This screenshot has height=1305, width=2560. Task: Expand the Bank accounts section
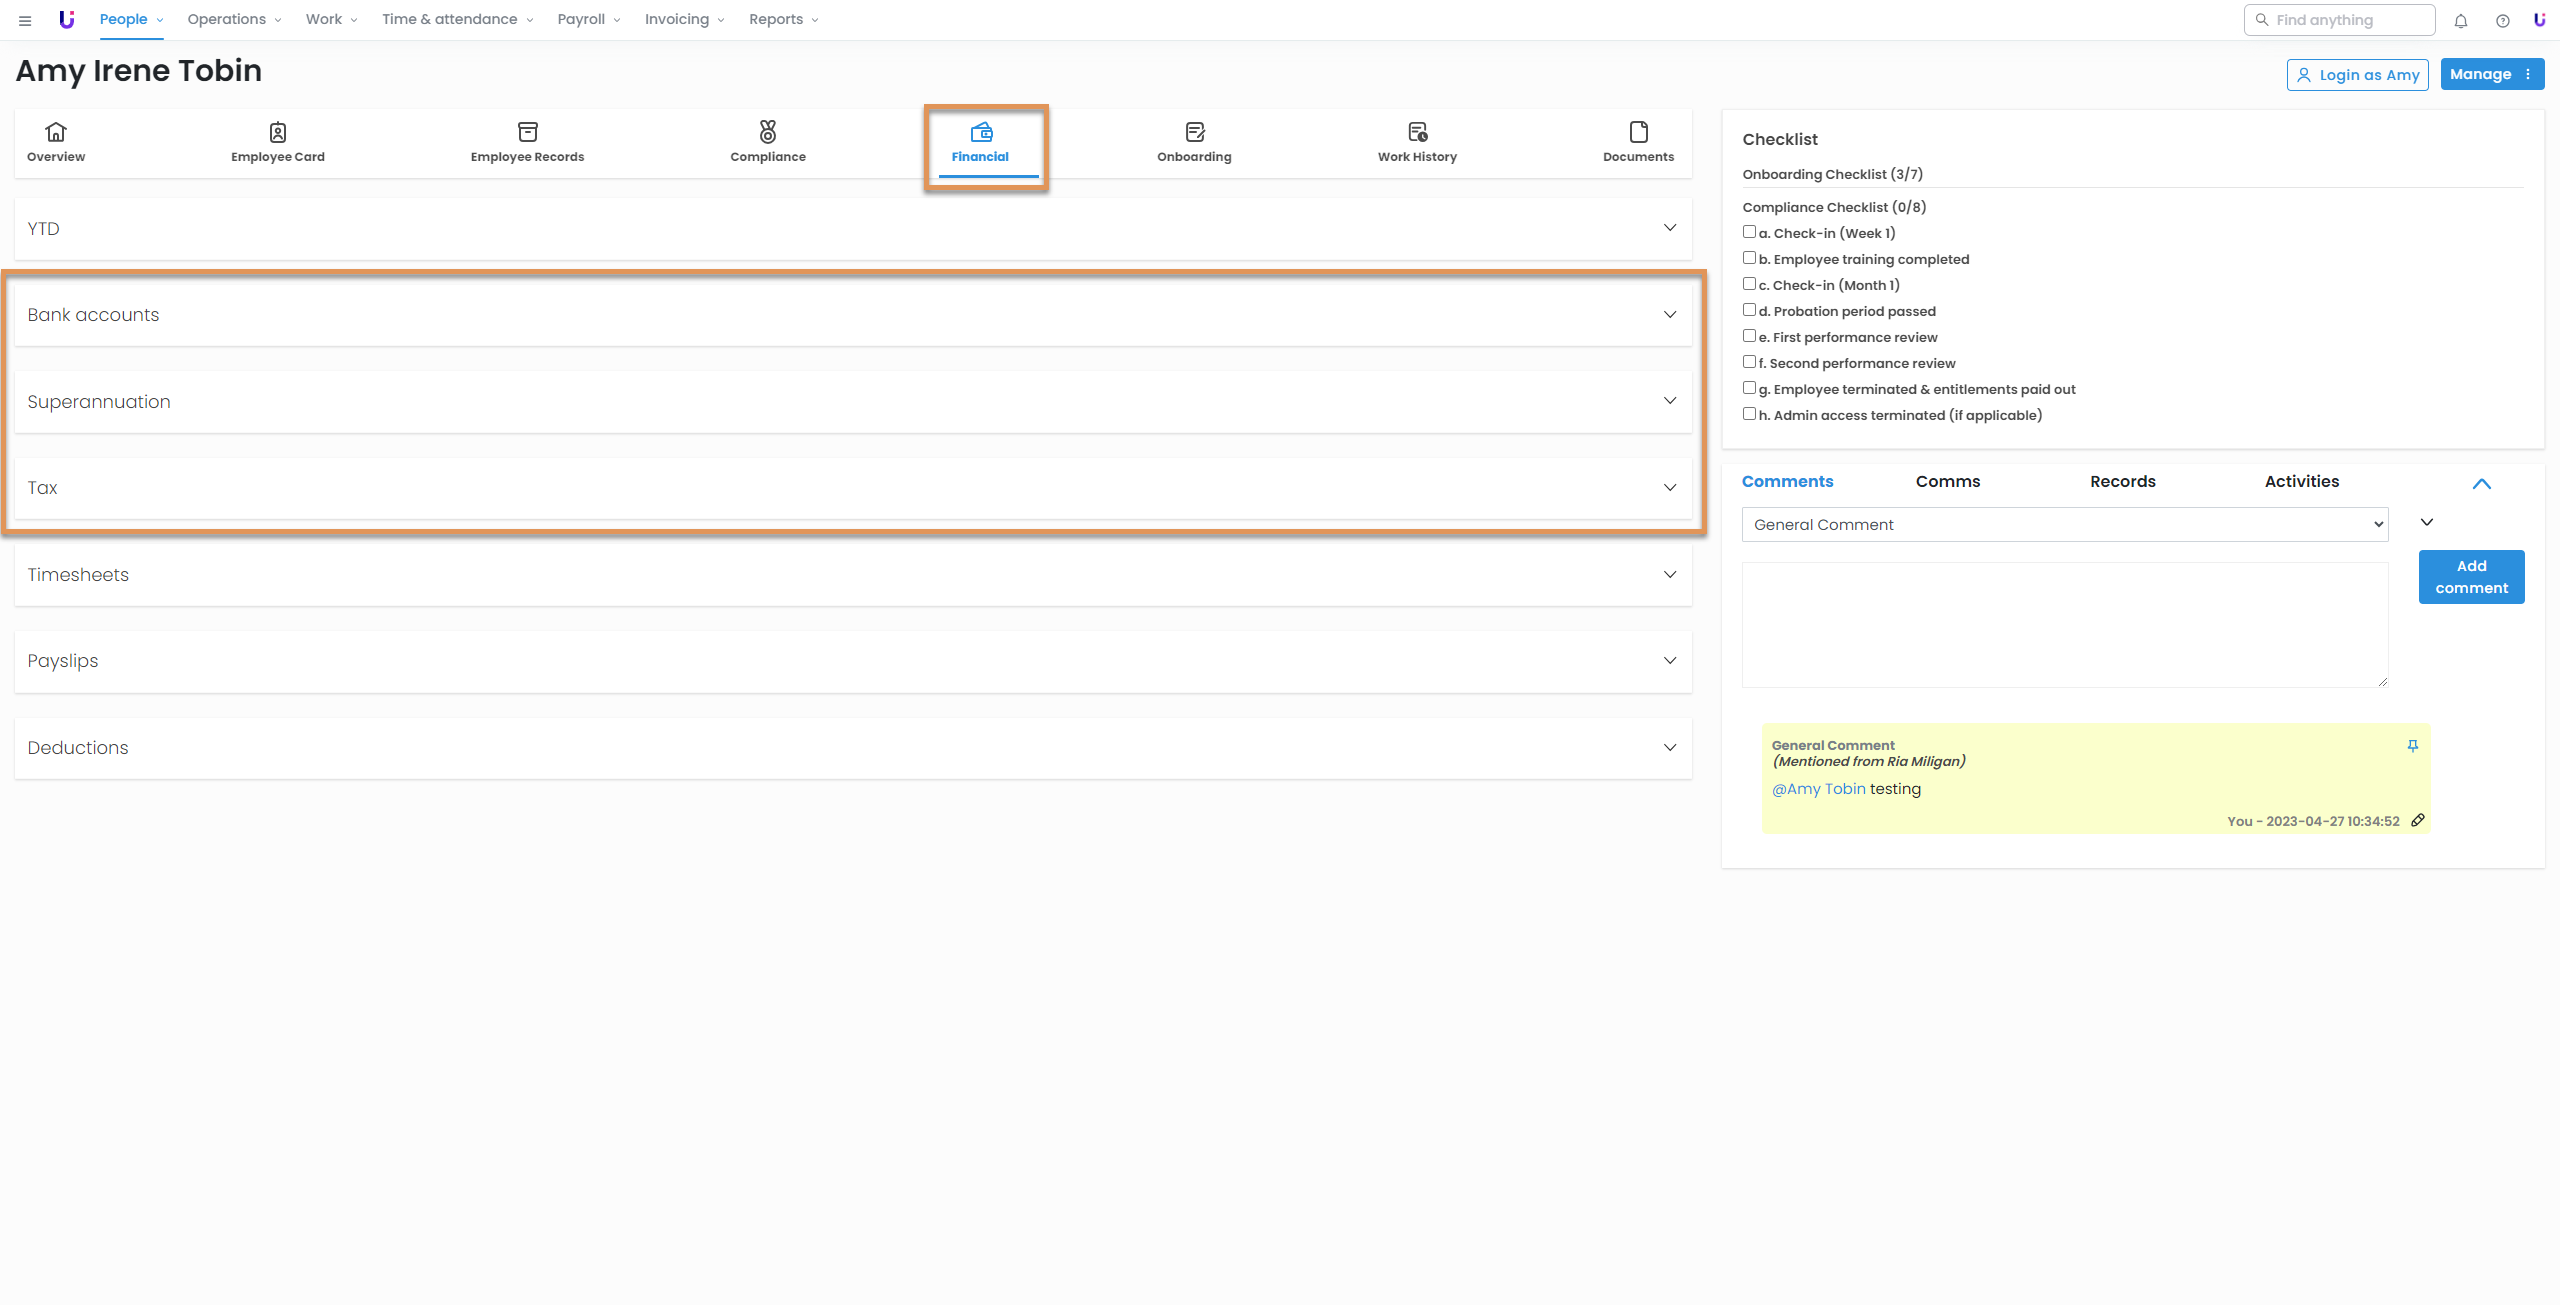(x=1669, y=315)
